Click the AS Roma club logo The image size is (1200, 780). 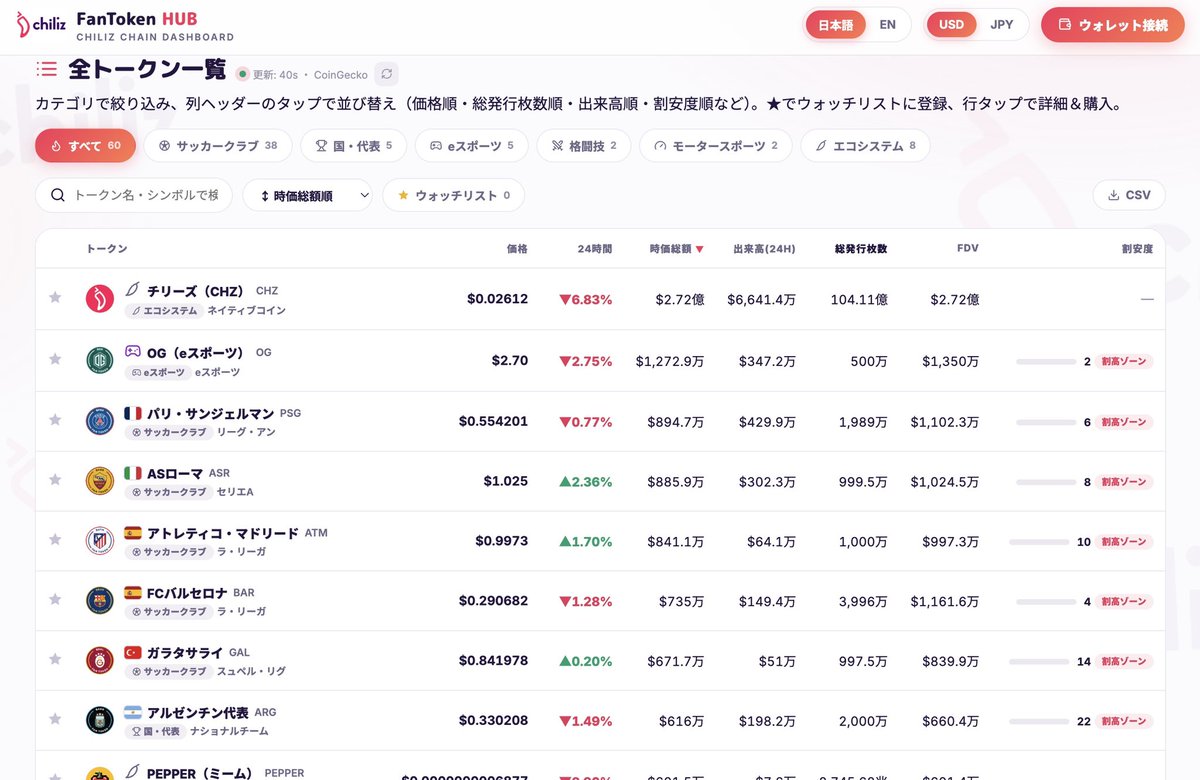(x=100, y=481)
